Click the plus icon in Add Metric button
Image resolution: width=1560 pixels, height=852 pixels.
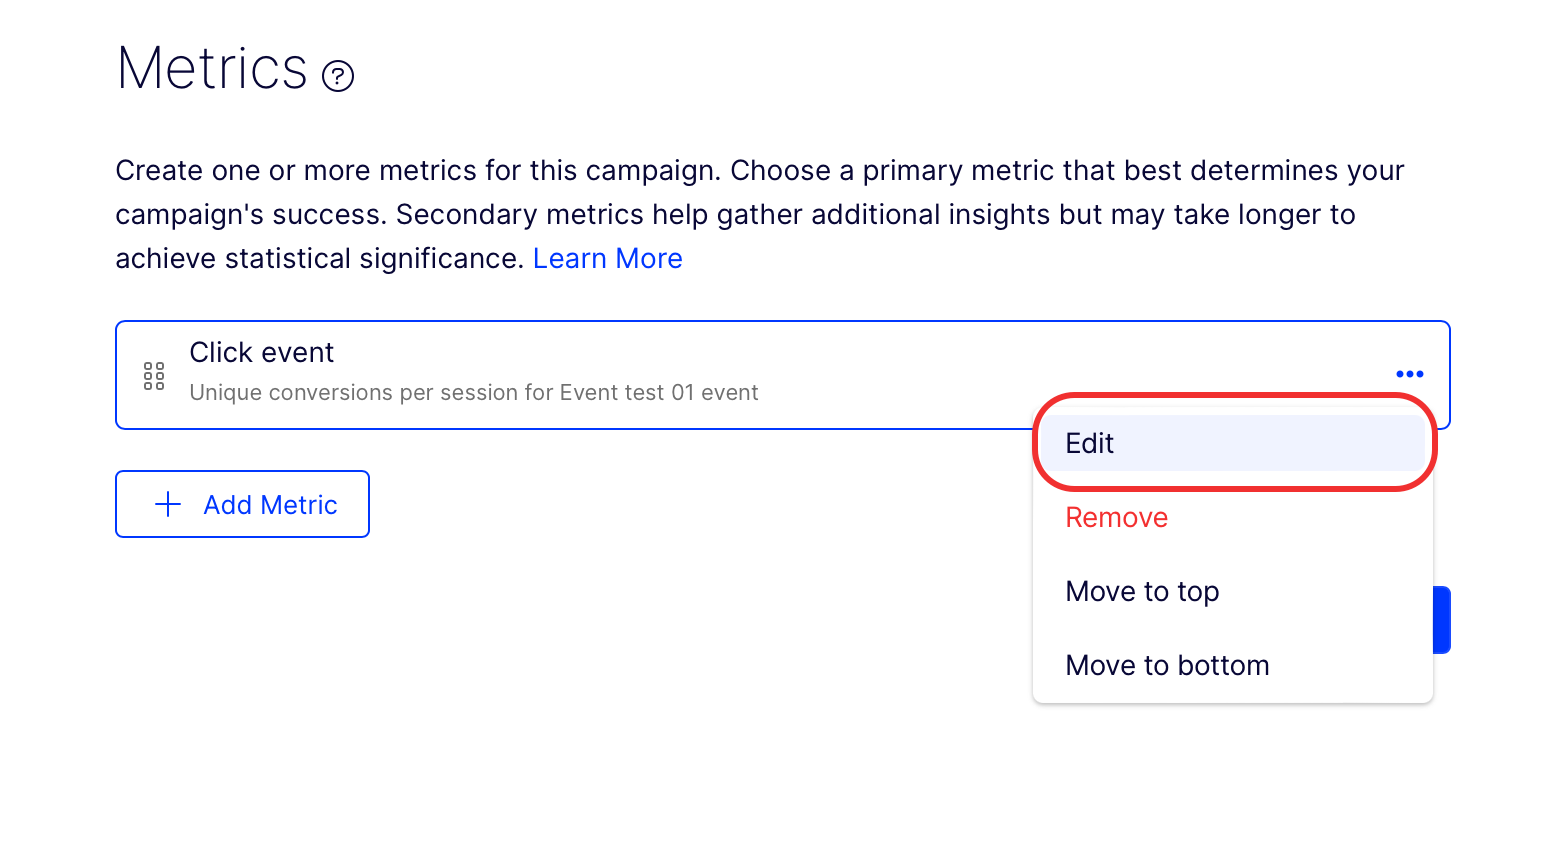166,504
